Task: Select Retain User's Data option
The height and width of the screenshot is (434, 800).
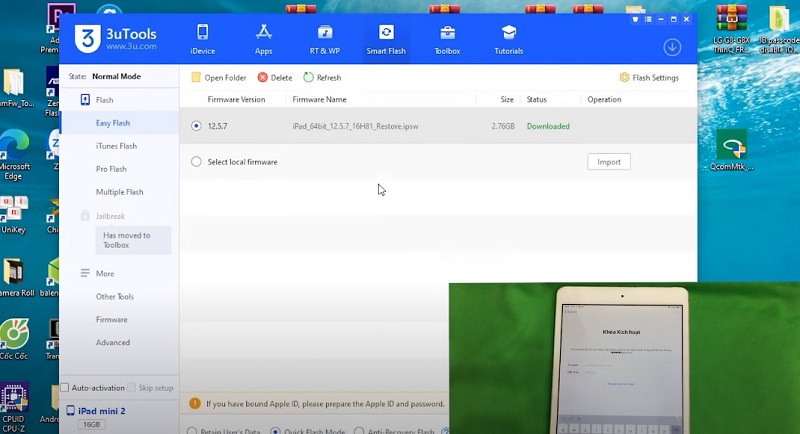Action: (192, 431)
